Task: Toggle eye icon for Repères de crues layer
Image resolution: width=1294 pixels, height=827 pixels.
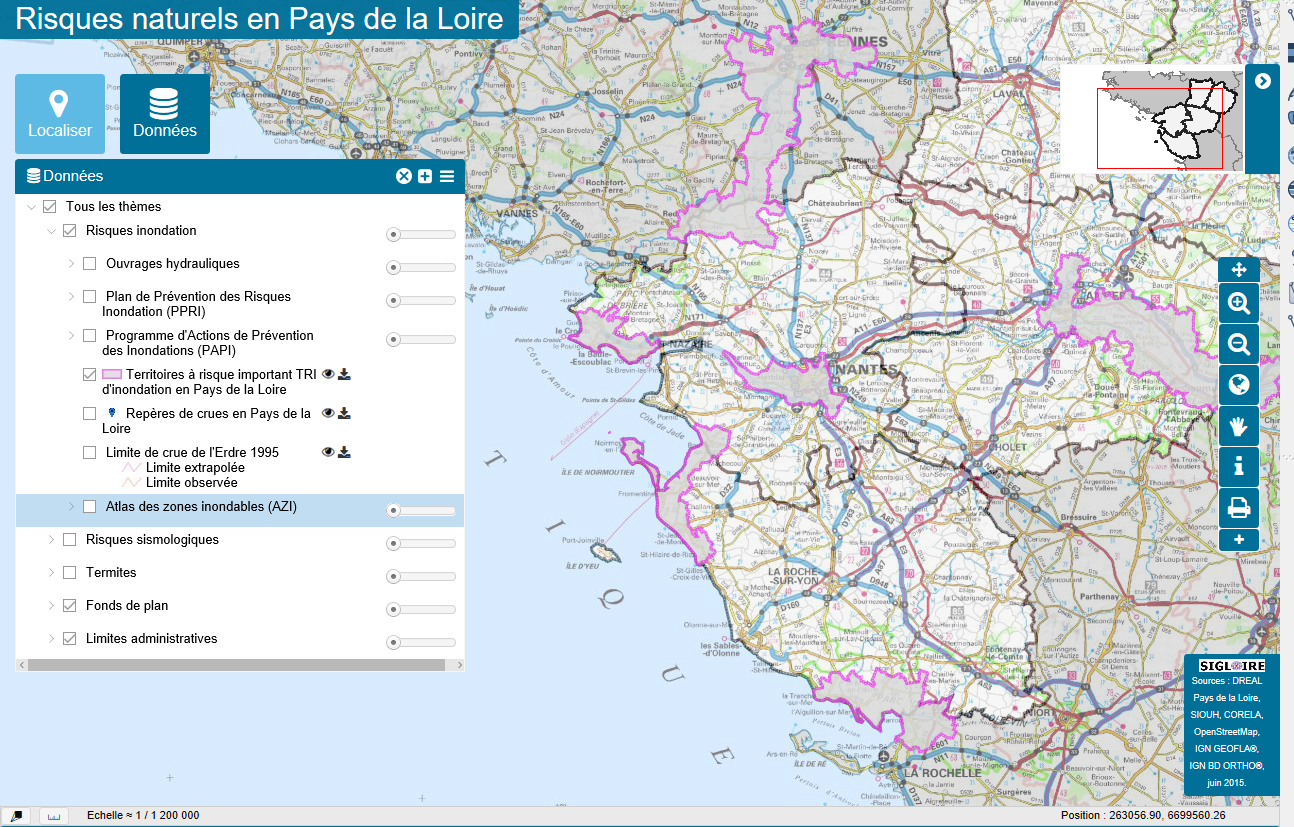Action: point(328,413)
